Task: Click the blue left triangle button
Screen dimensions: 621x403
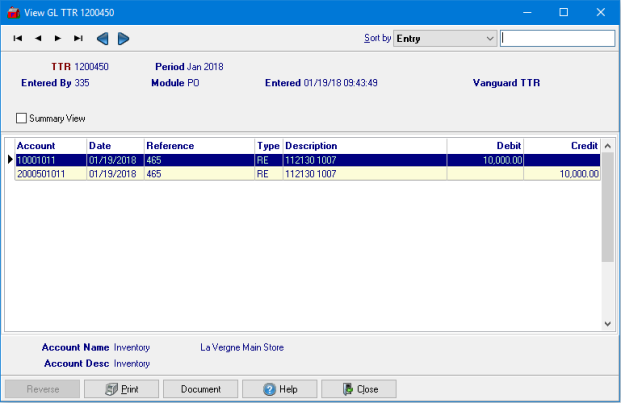Action: coord(102,39)
